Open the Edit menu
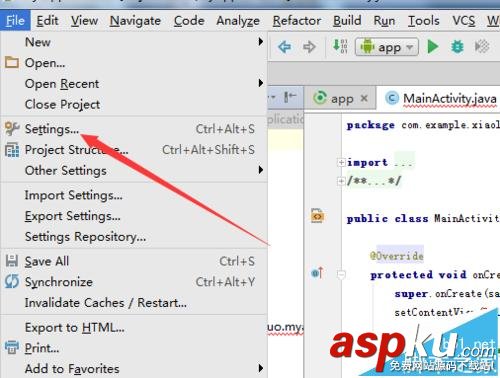This screenshot has height=378, width=500. [47, 21]
